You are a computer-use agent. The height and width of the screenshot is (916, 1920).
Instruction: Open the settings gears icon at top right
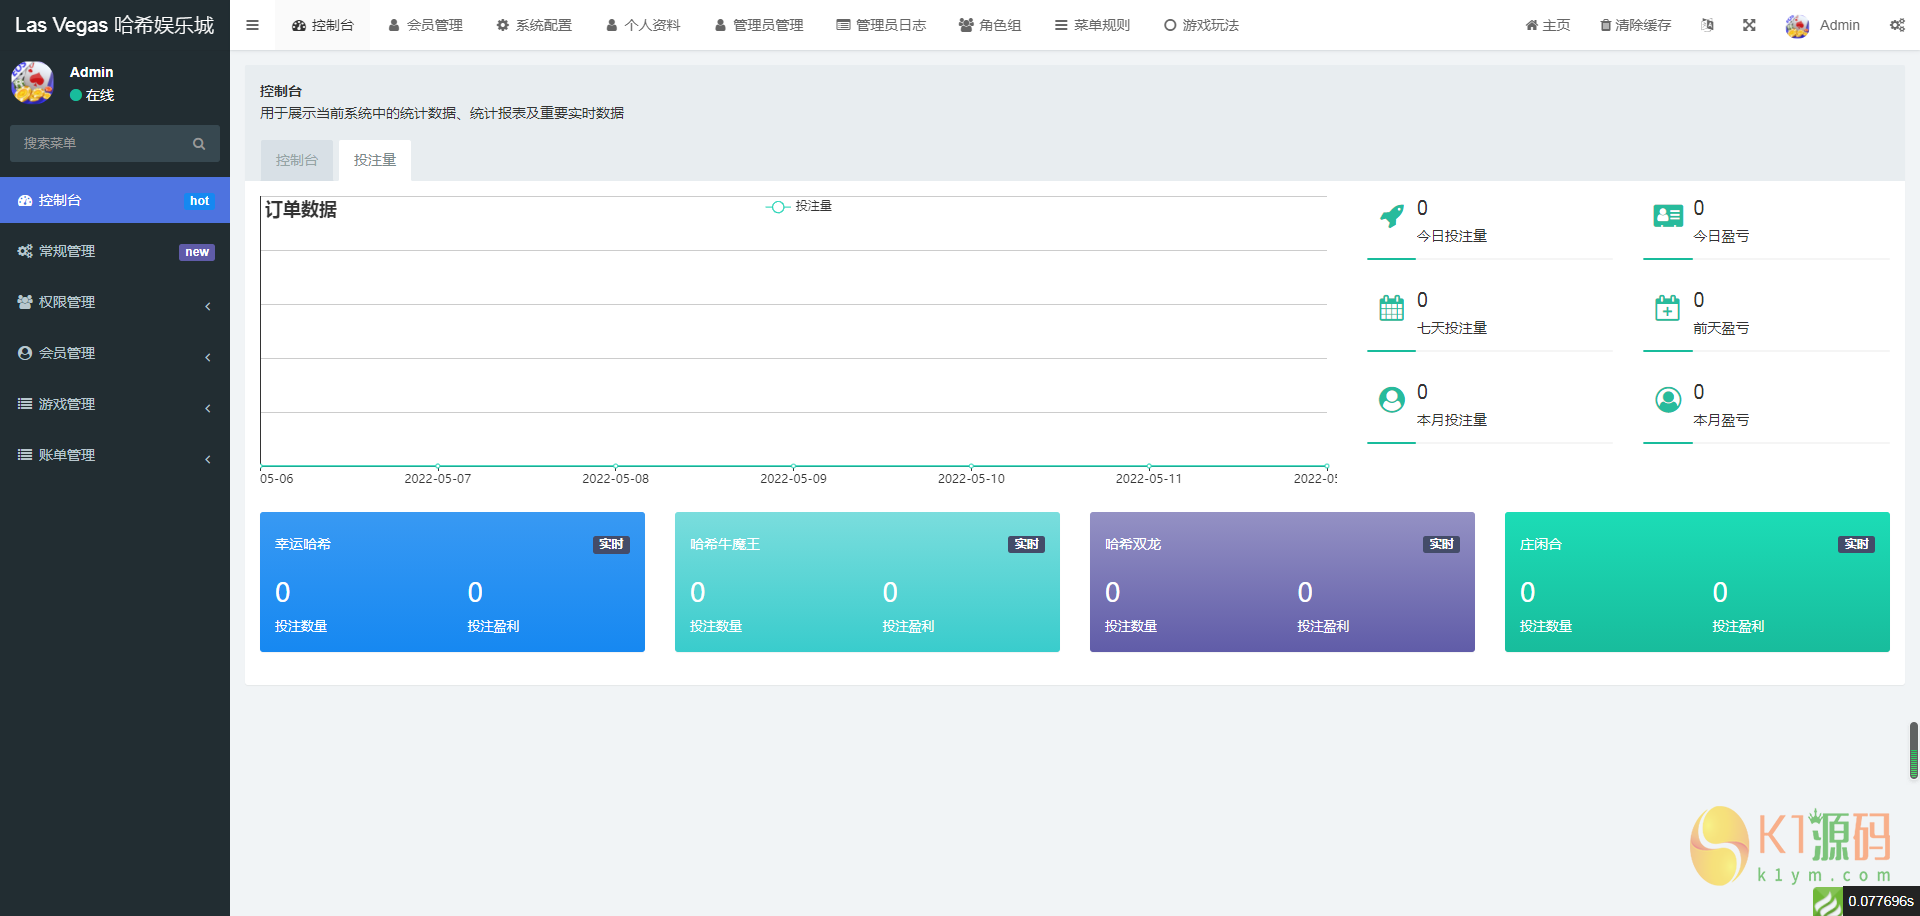pos(1897,24)
